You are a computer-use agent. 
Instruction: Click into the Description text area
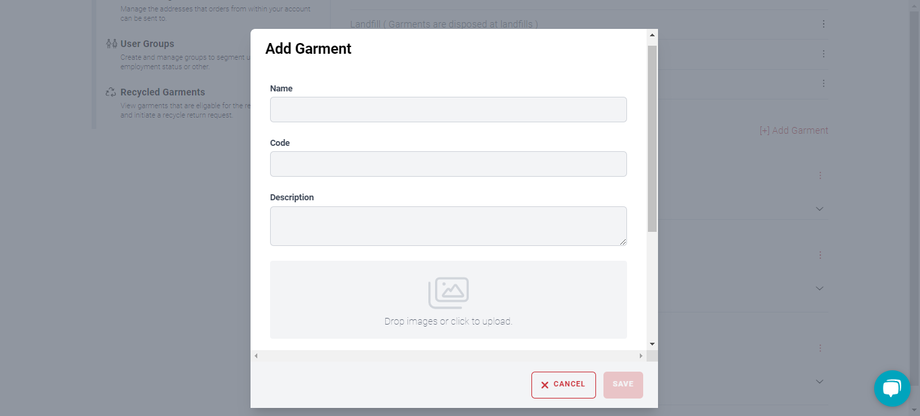coord(448,226)
